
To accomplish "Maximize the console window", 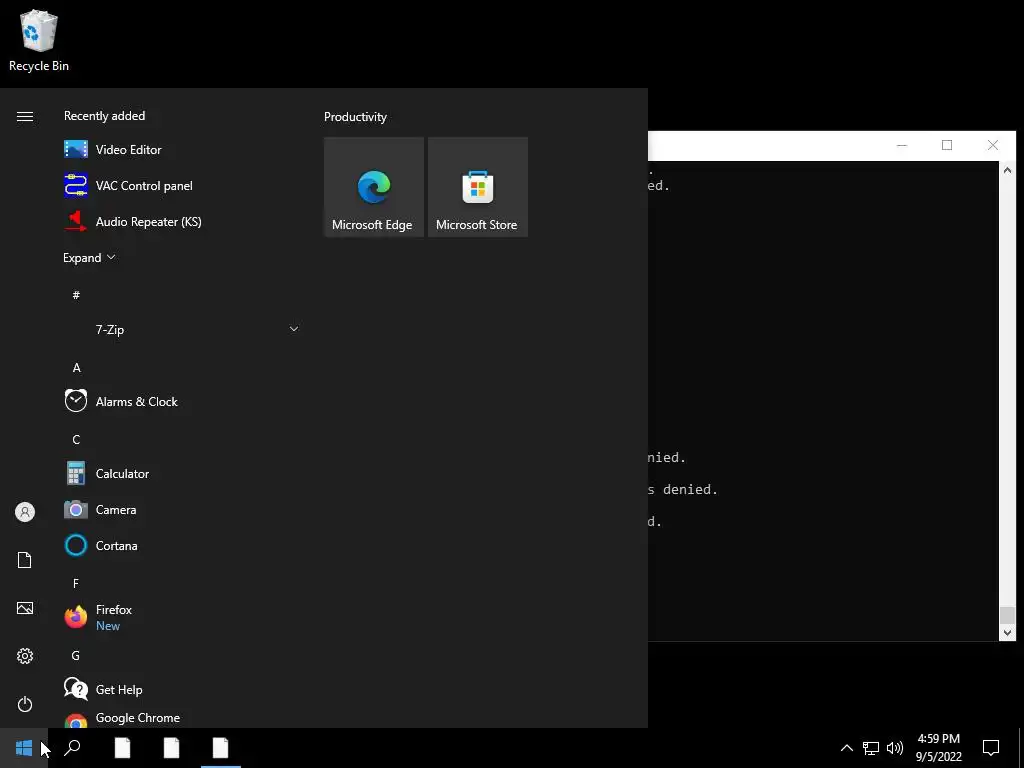I will [947, 145].
